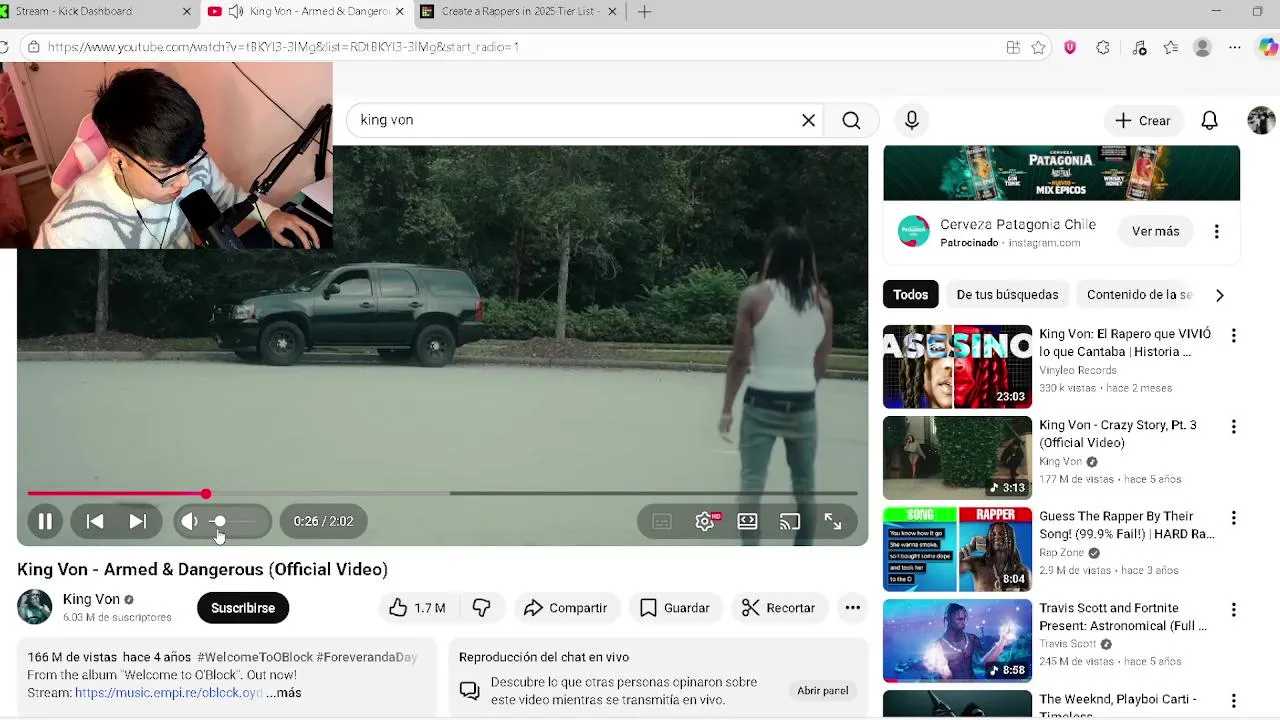The height and width of the screenshot is (720, 1280).
Task: Click #WelcomeToOBlock hashtag
Action: click(x=254, y=657)
